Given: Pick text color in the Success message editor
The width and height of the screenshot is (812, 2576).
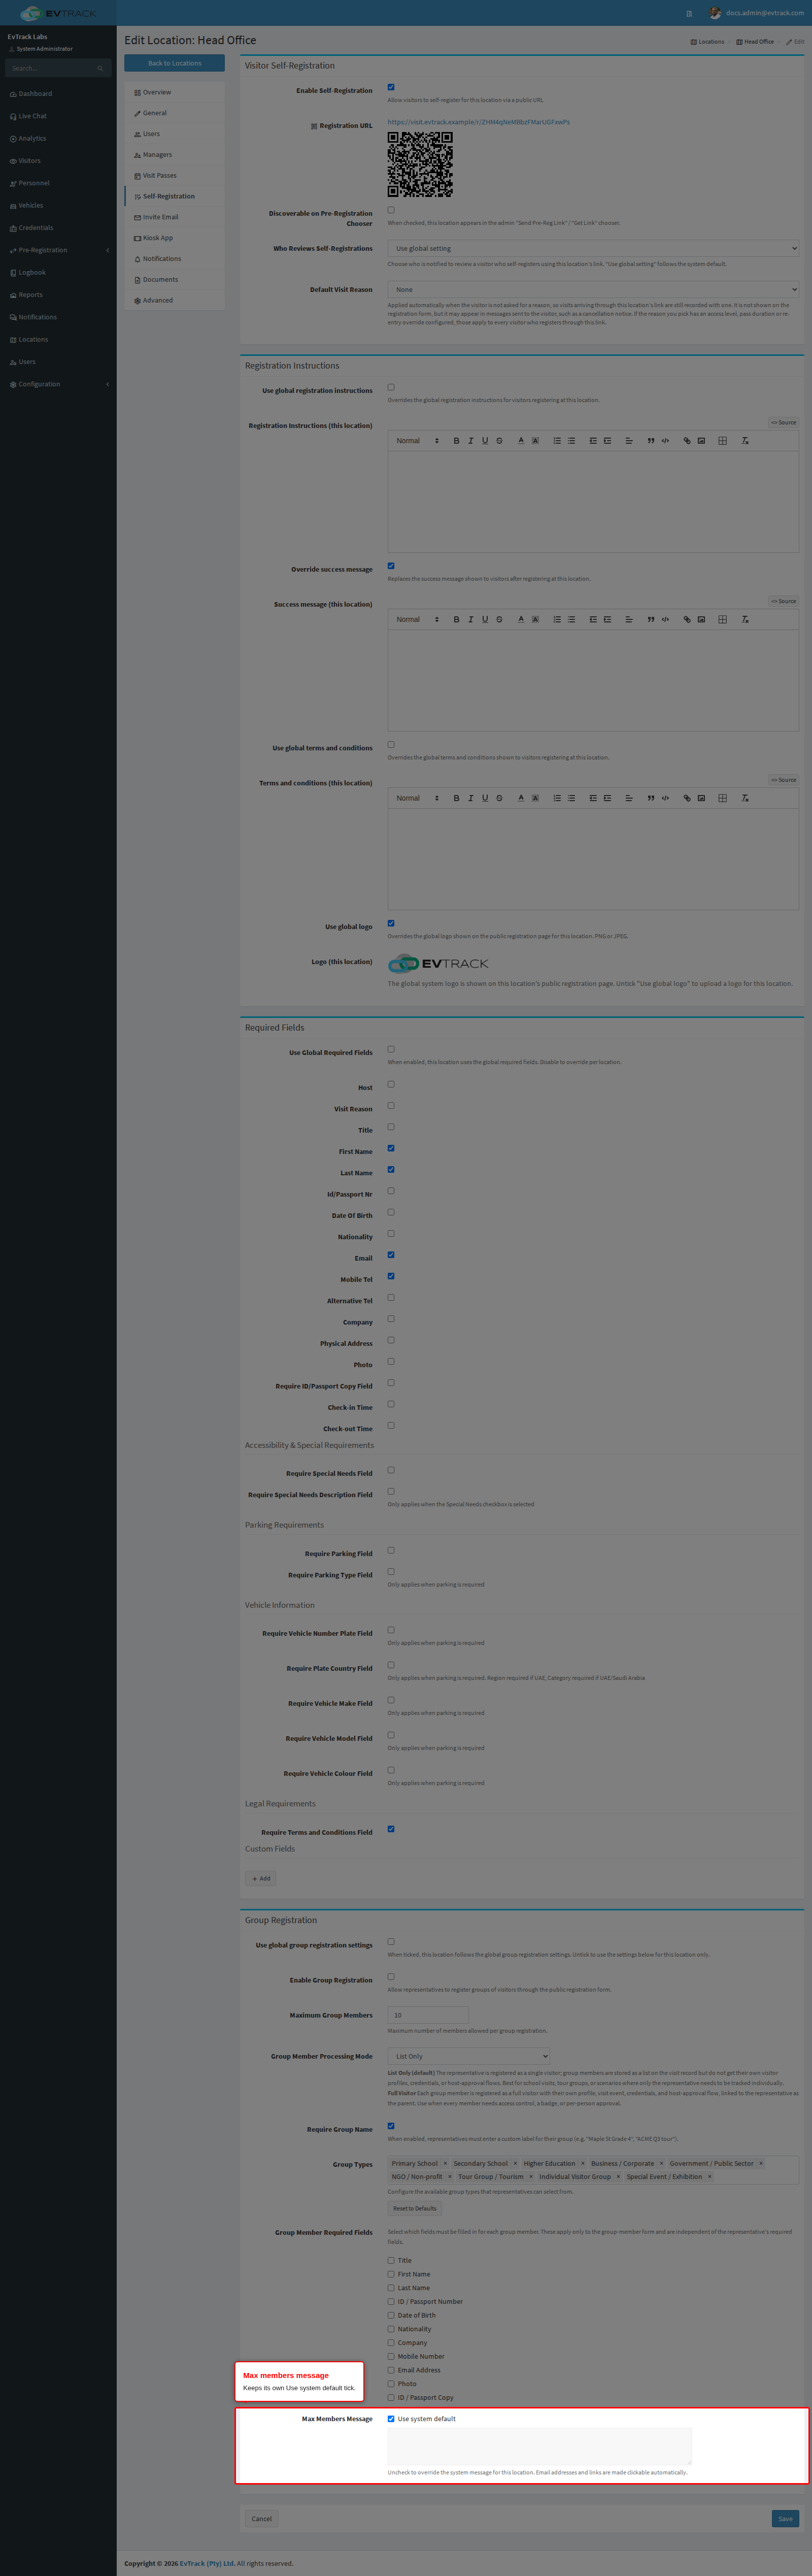Looking at the screenshot, I should click(x=521, y=620).
